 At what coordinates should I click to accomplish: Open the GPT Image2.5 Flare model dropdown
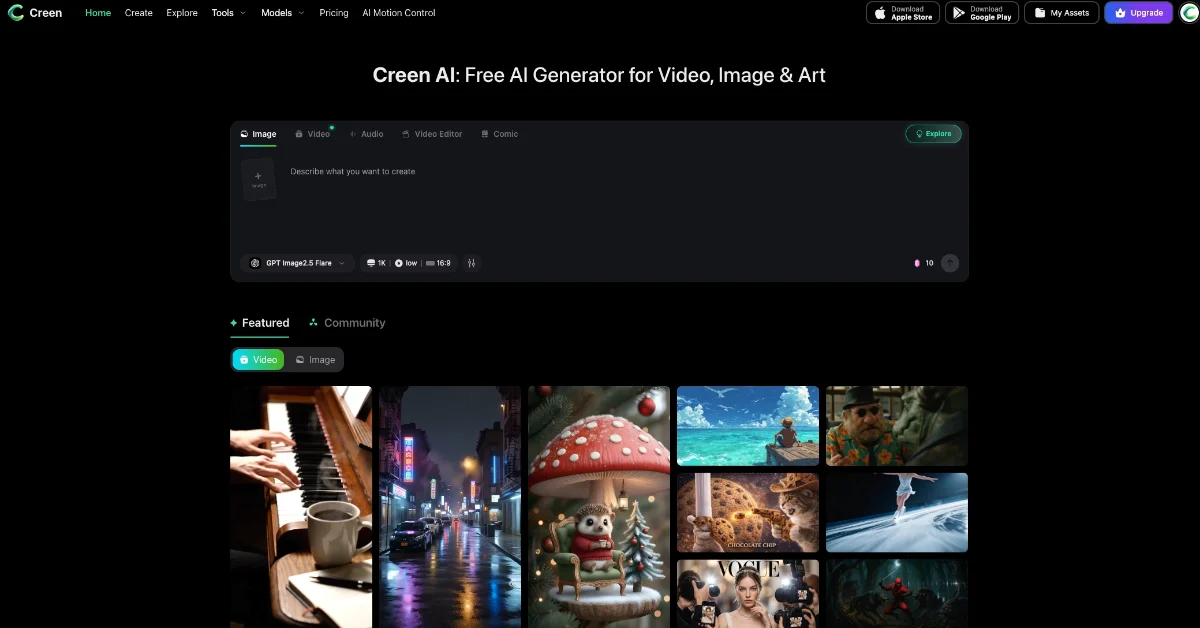point(297,263)
